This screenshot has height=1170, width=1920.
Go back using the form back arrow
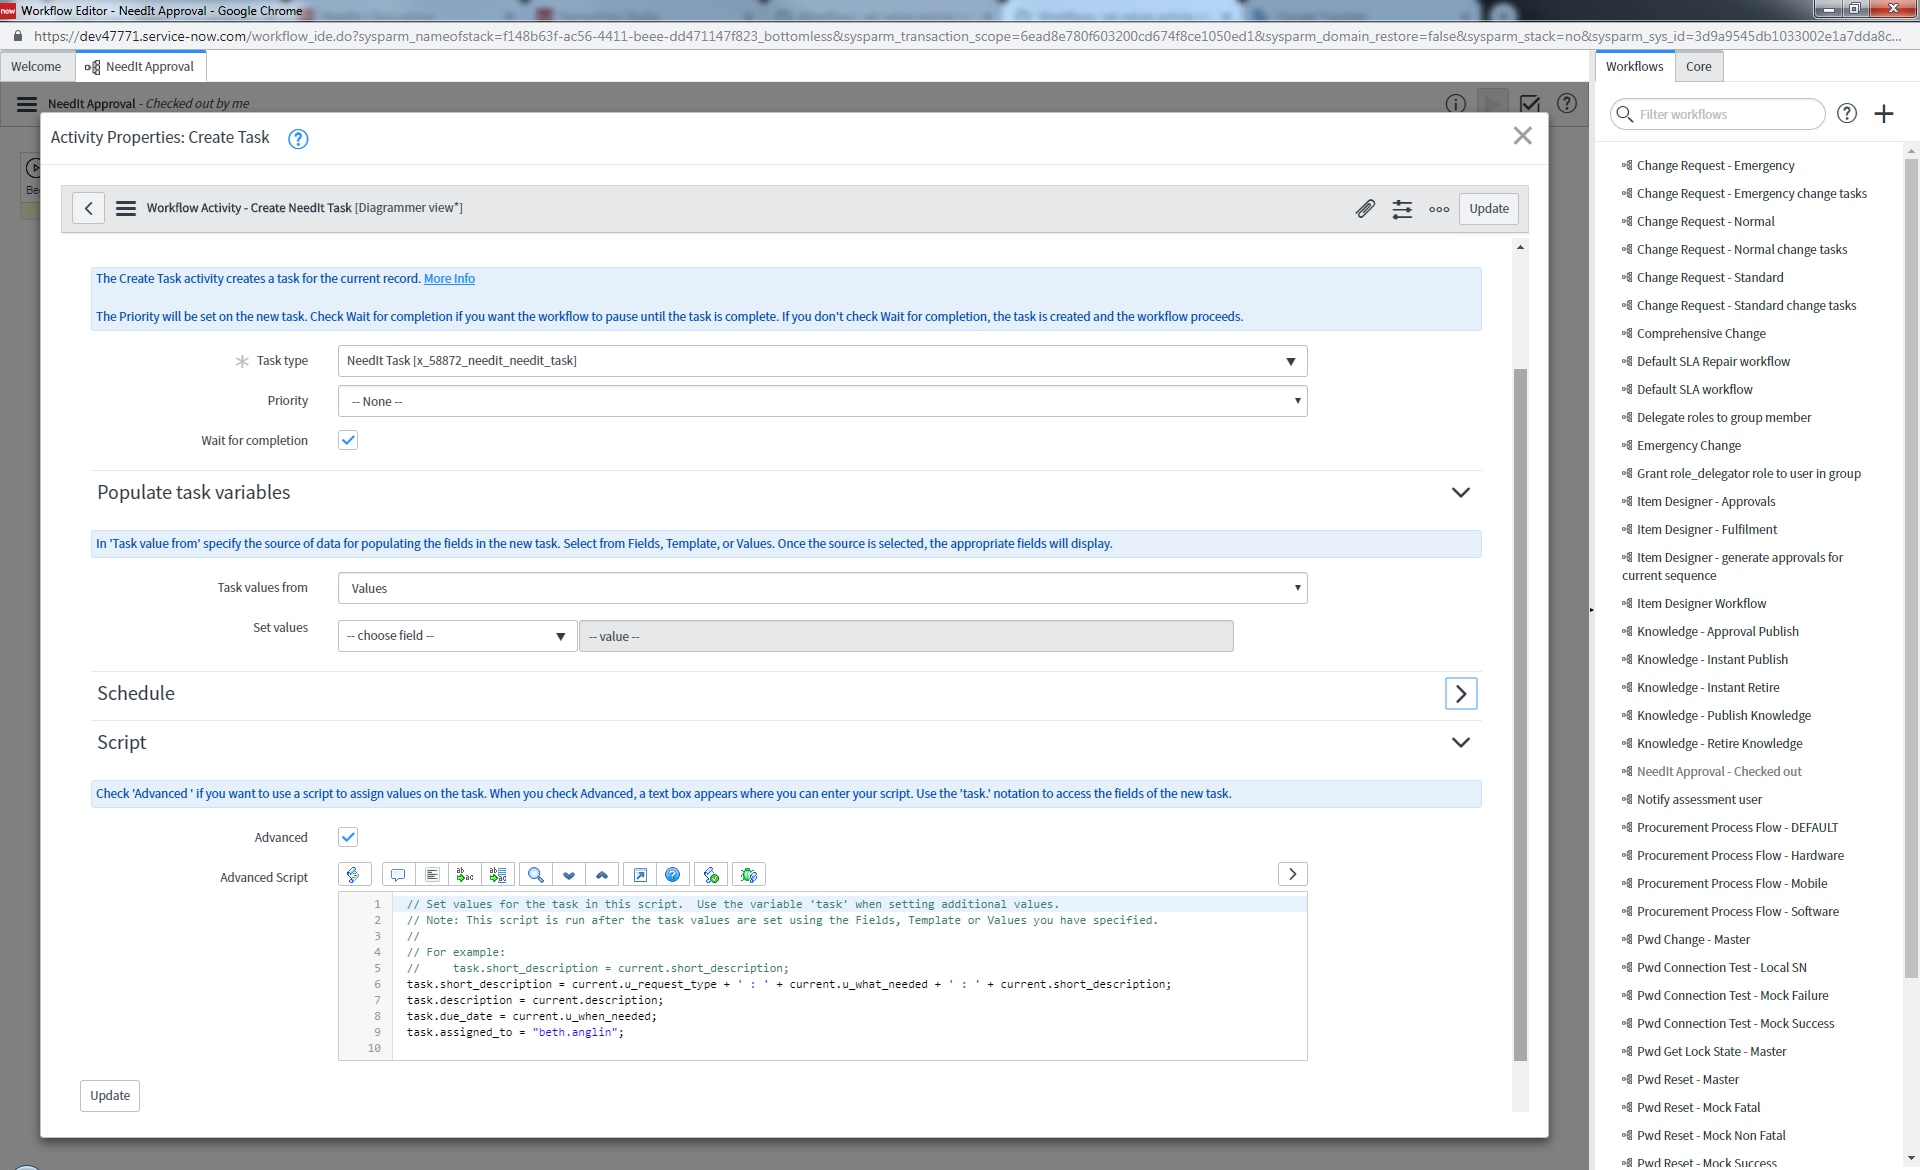pos(88,208)
